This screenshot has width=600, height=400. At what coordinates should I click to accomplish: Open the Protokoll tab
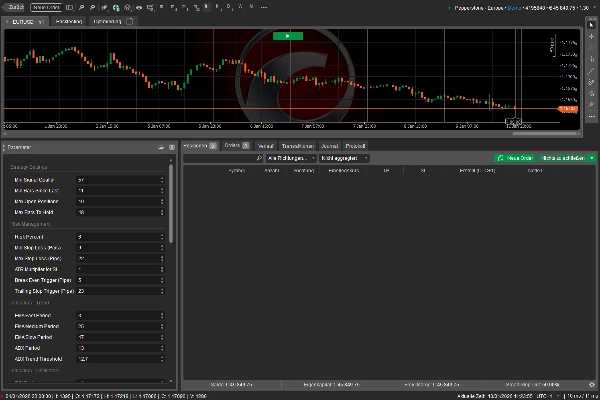coord(355,146)
